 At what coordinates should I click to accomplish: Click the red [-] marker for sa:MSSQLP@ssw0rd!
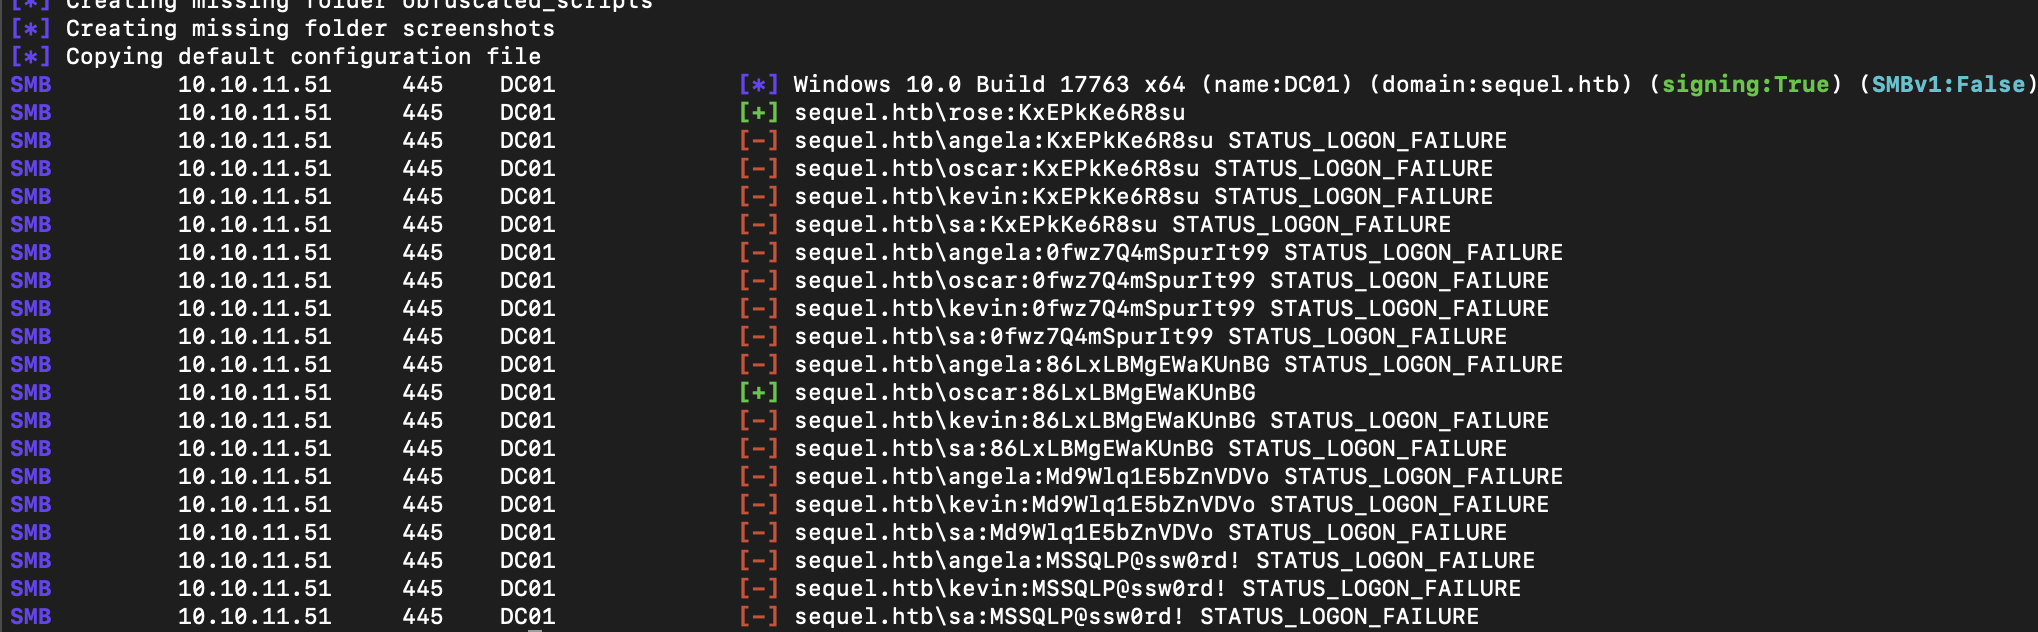coord(758,617)
